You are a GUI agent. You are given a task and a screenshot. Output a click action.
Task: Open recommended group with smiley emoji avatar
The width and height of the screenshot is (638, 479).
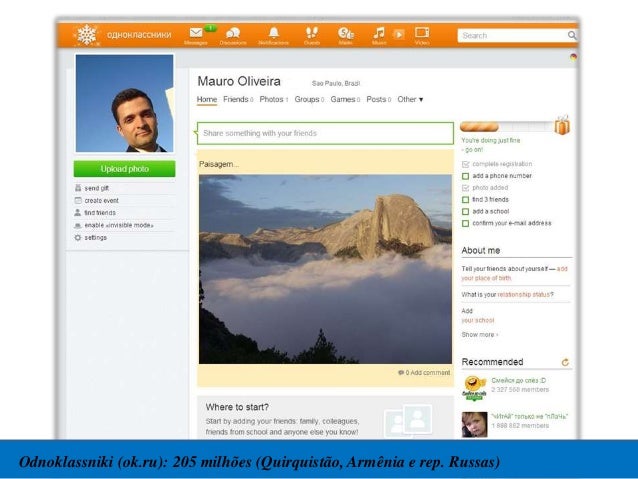[x=474, y=387]
